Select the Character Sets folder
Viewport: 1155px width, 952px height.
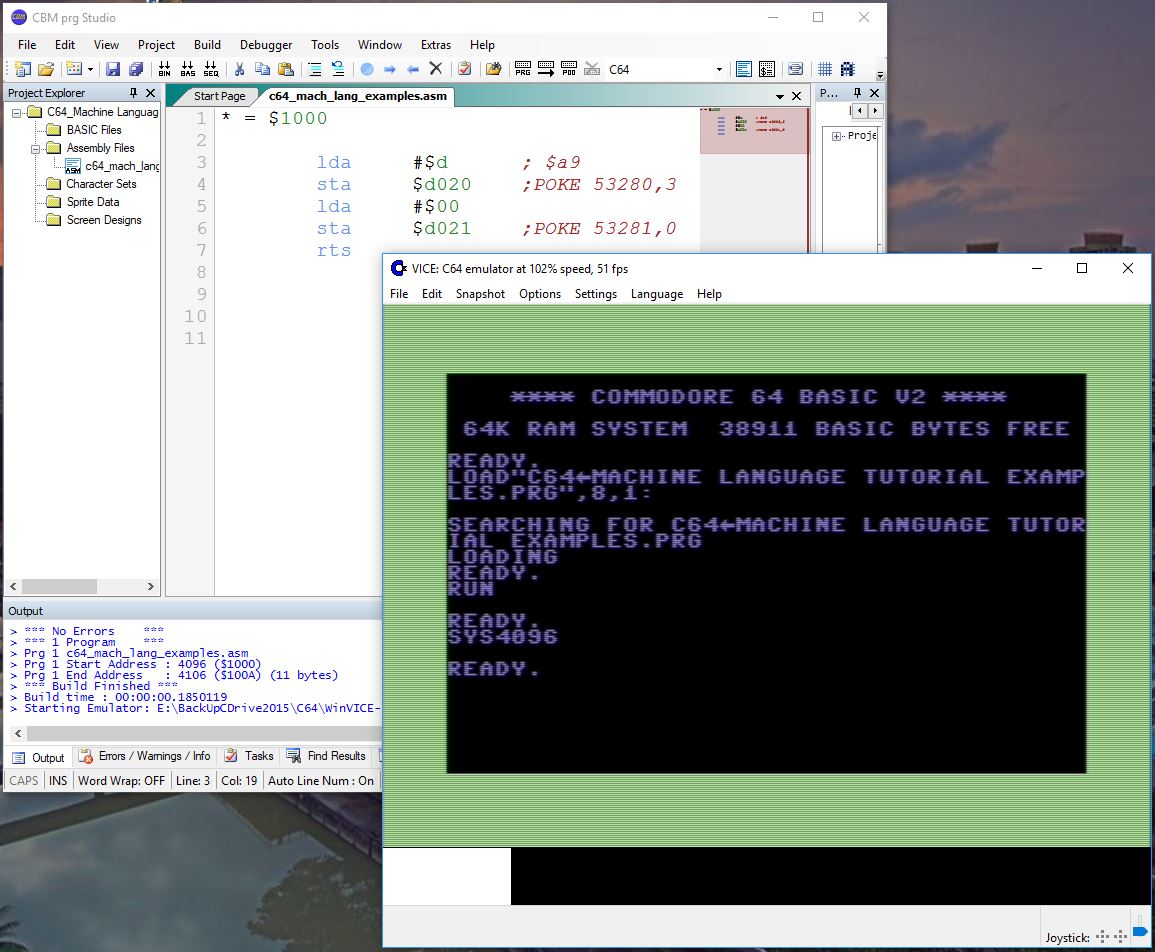coord(101,183)
